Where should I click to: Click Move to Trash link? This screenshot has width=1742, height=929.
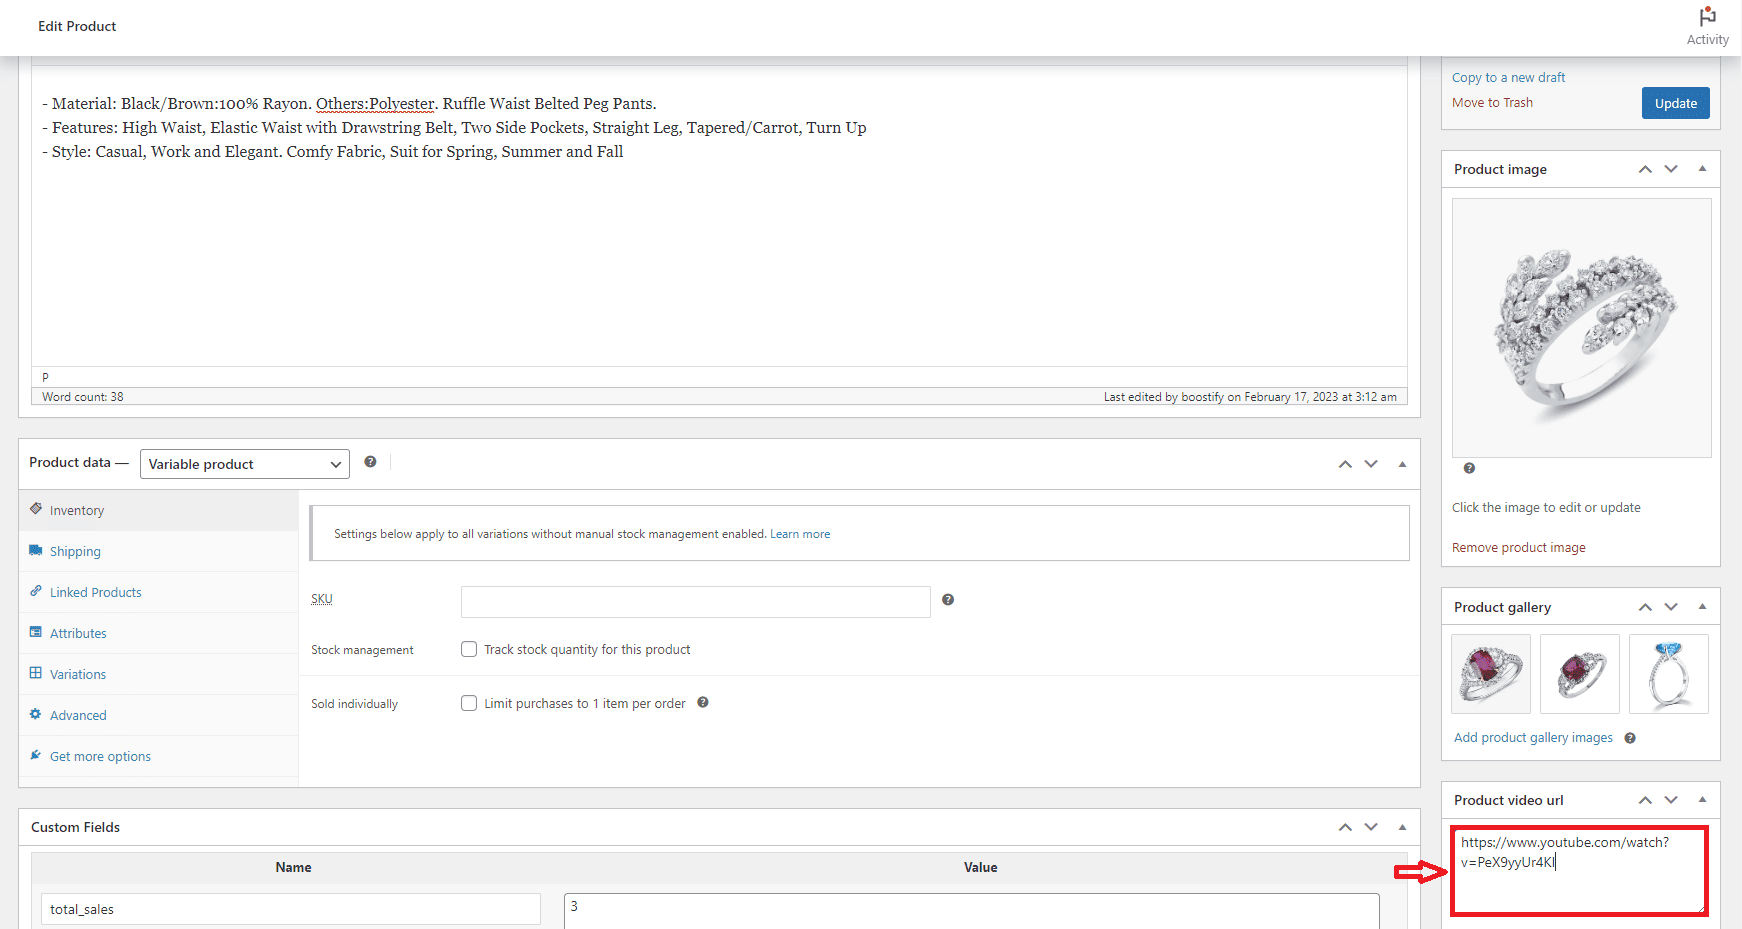point(1492,103)
